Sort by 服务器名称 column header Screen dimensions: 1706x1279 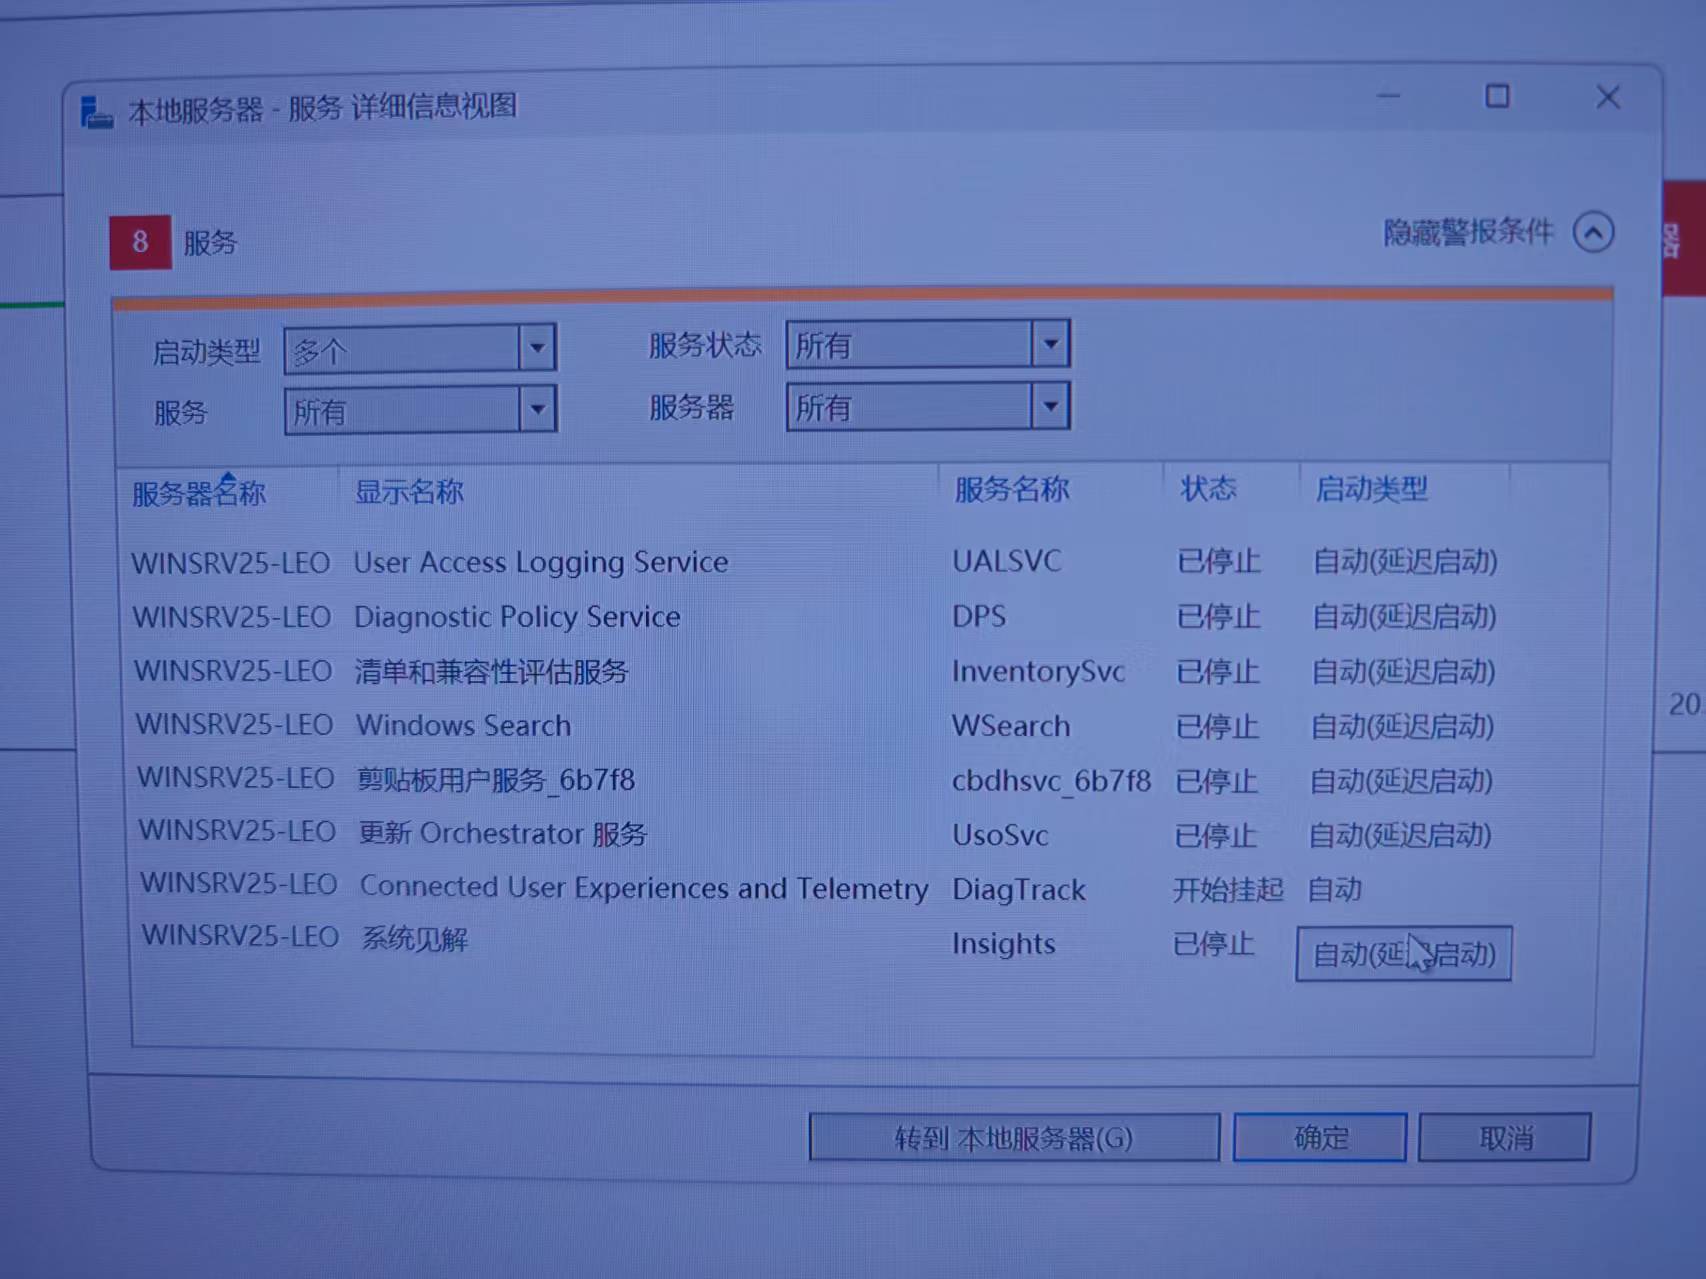199,493
